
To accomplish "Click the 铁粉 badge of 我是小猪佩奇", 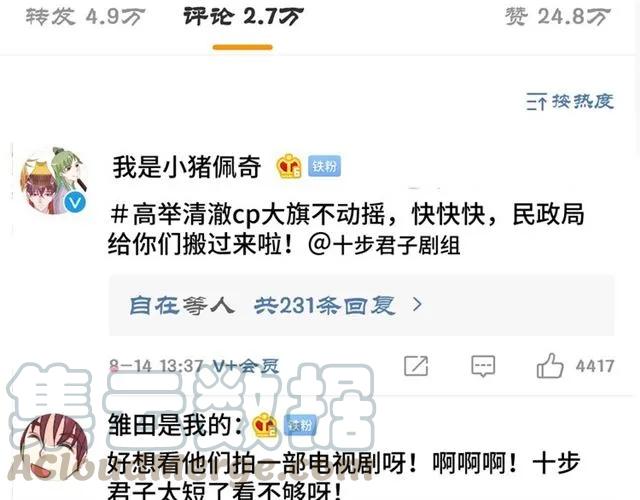I will 324,166.
